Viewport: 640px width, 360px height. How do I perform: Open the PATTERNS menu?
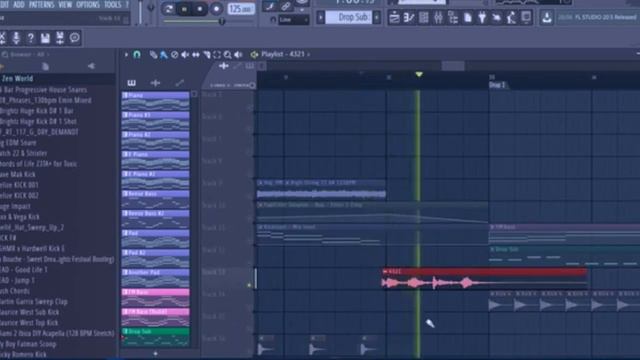pos(42,4)
